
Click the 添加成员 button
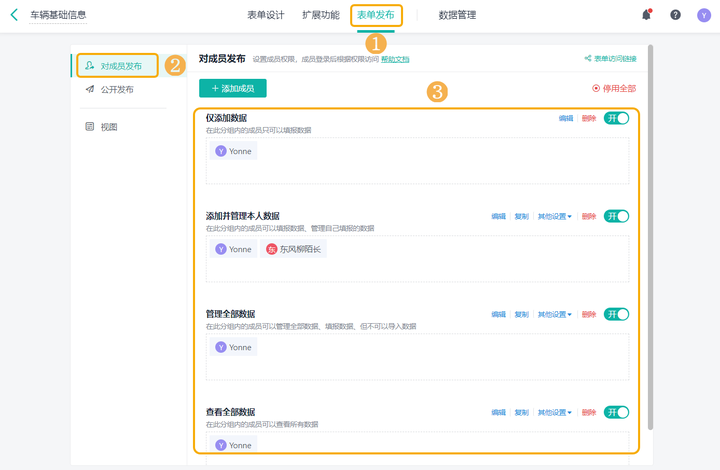pos(232,89)
